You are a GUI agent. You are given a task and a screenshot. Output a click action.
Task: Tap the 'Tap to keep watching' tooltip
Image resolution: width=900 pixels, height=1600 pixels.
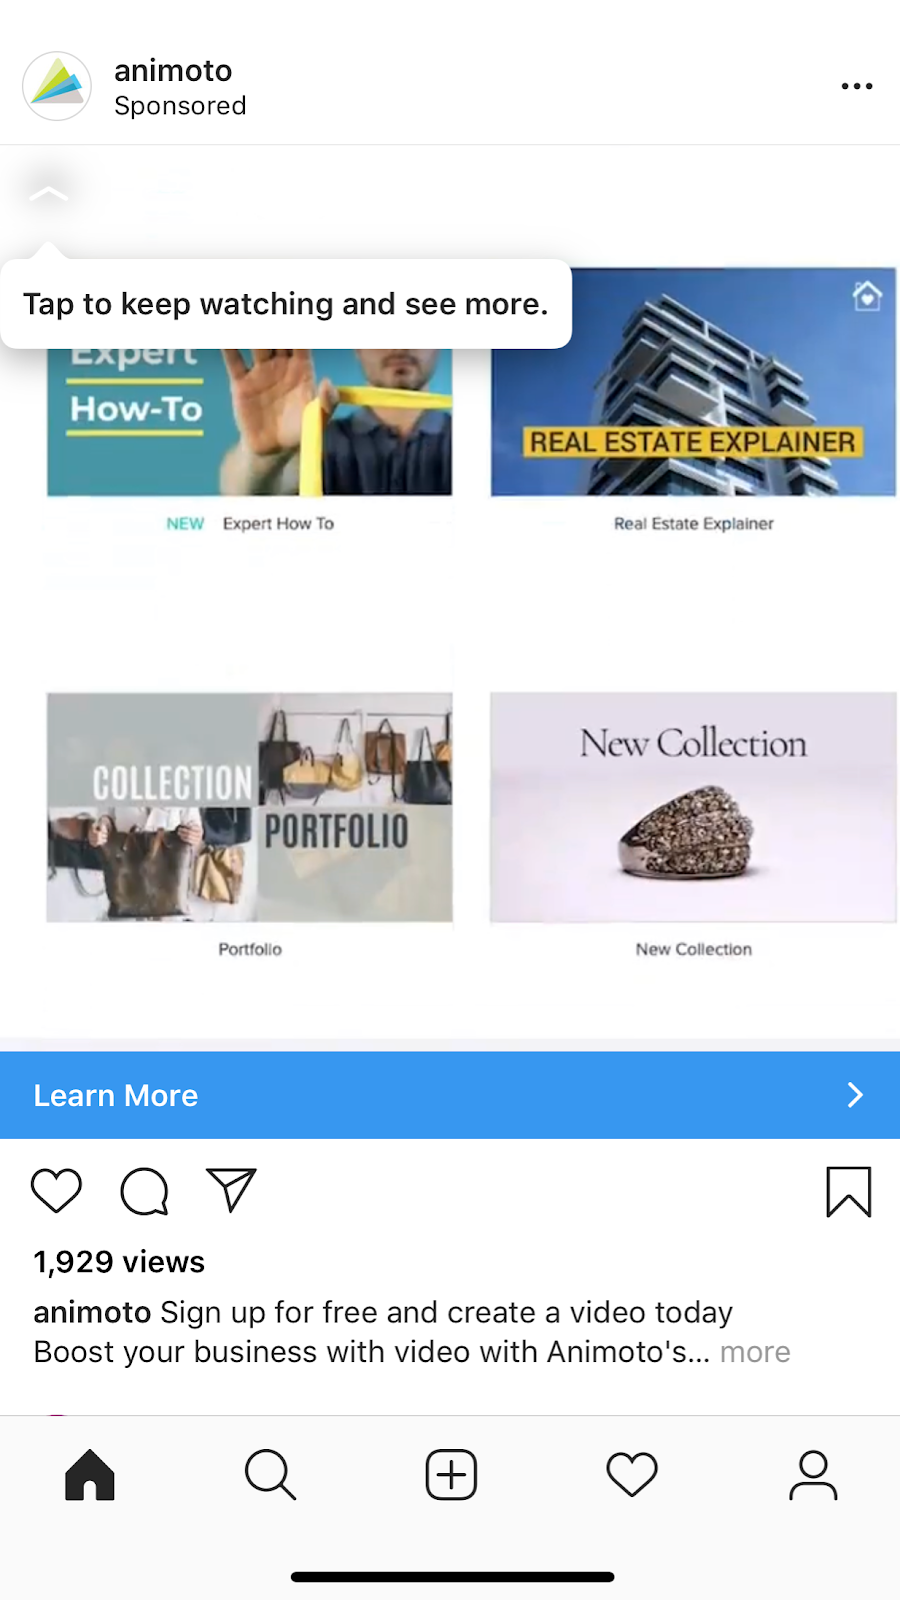tap(286, 304)
